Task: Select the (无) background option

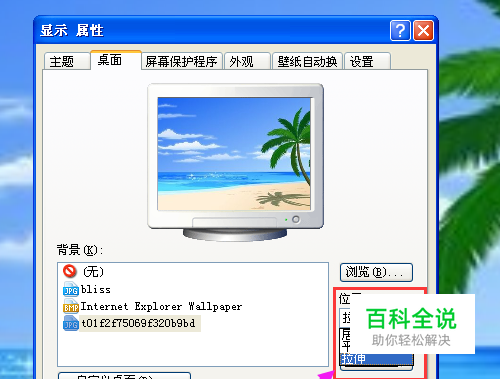Action: coord(94,272)
